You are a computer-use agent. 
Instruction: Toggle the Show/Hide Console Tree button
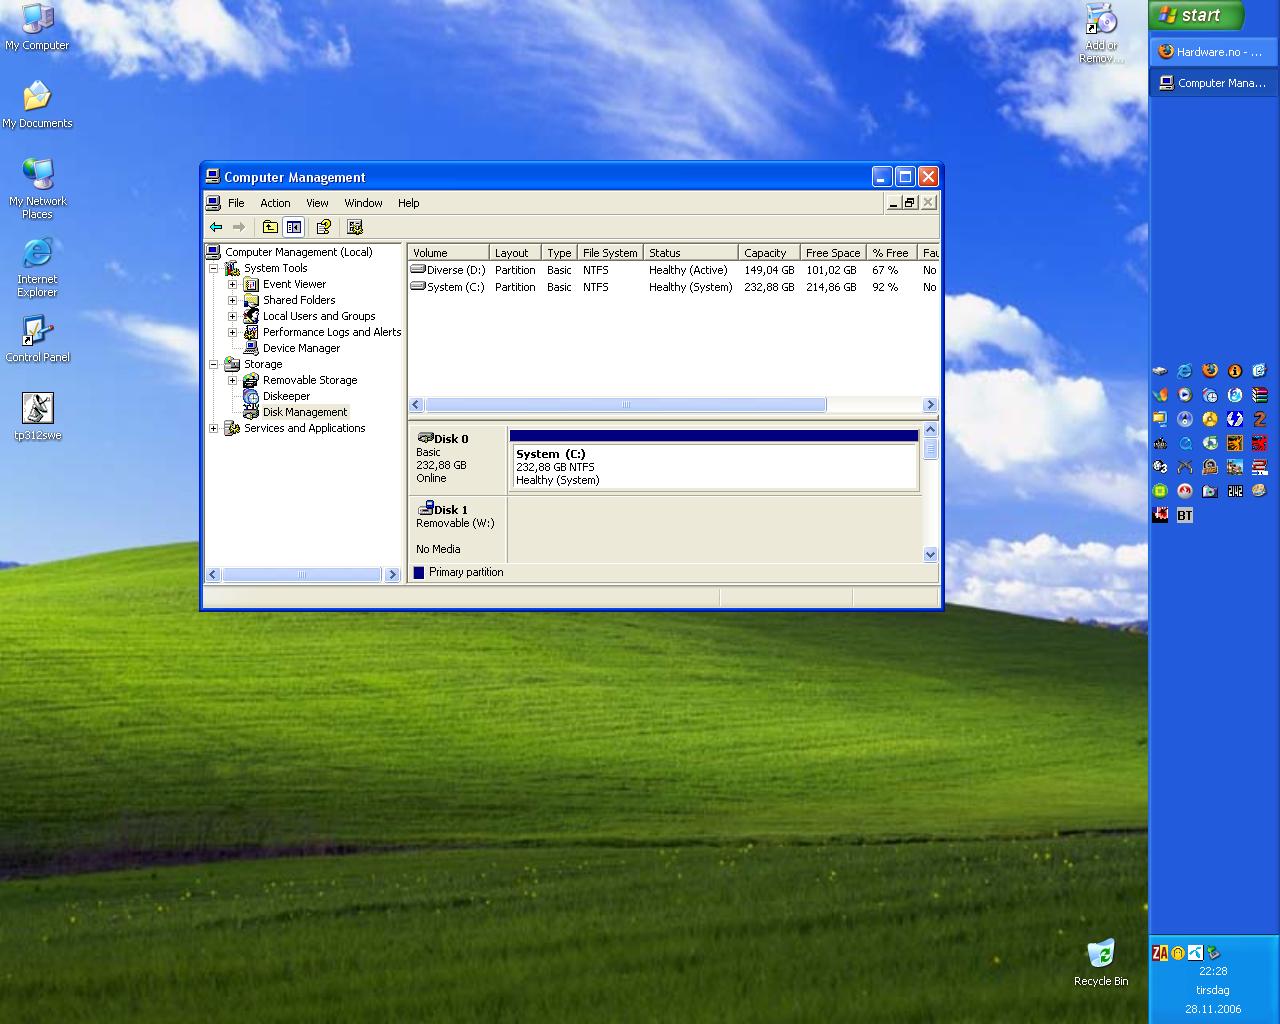point(293,227)
